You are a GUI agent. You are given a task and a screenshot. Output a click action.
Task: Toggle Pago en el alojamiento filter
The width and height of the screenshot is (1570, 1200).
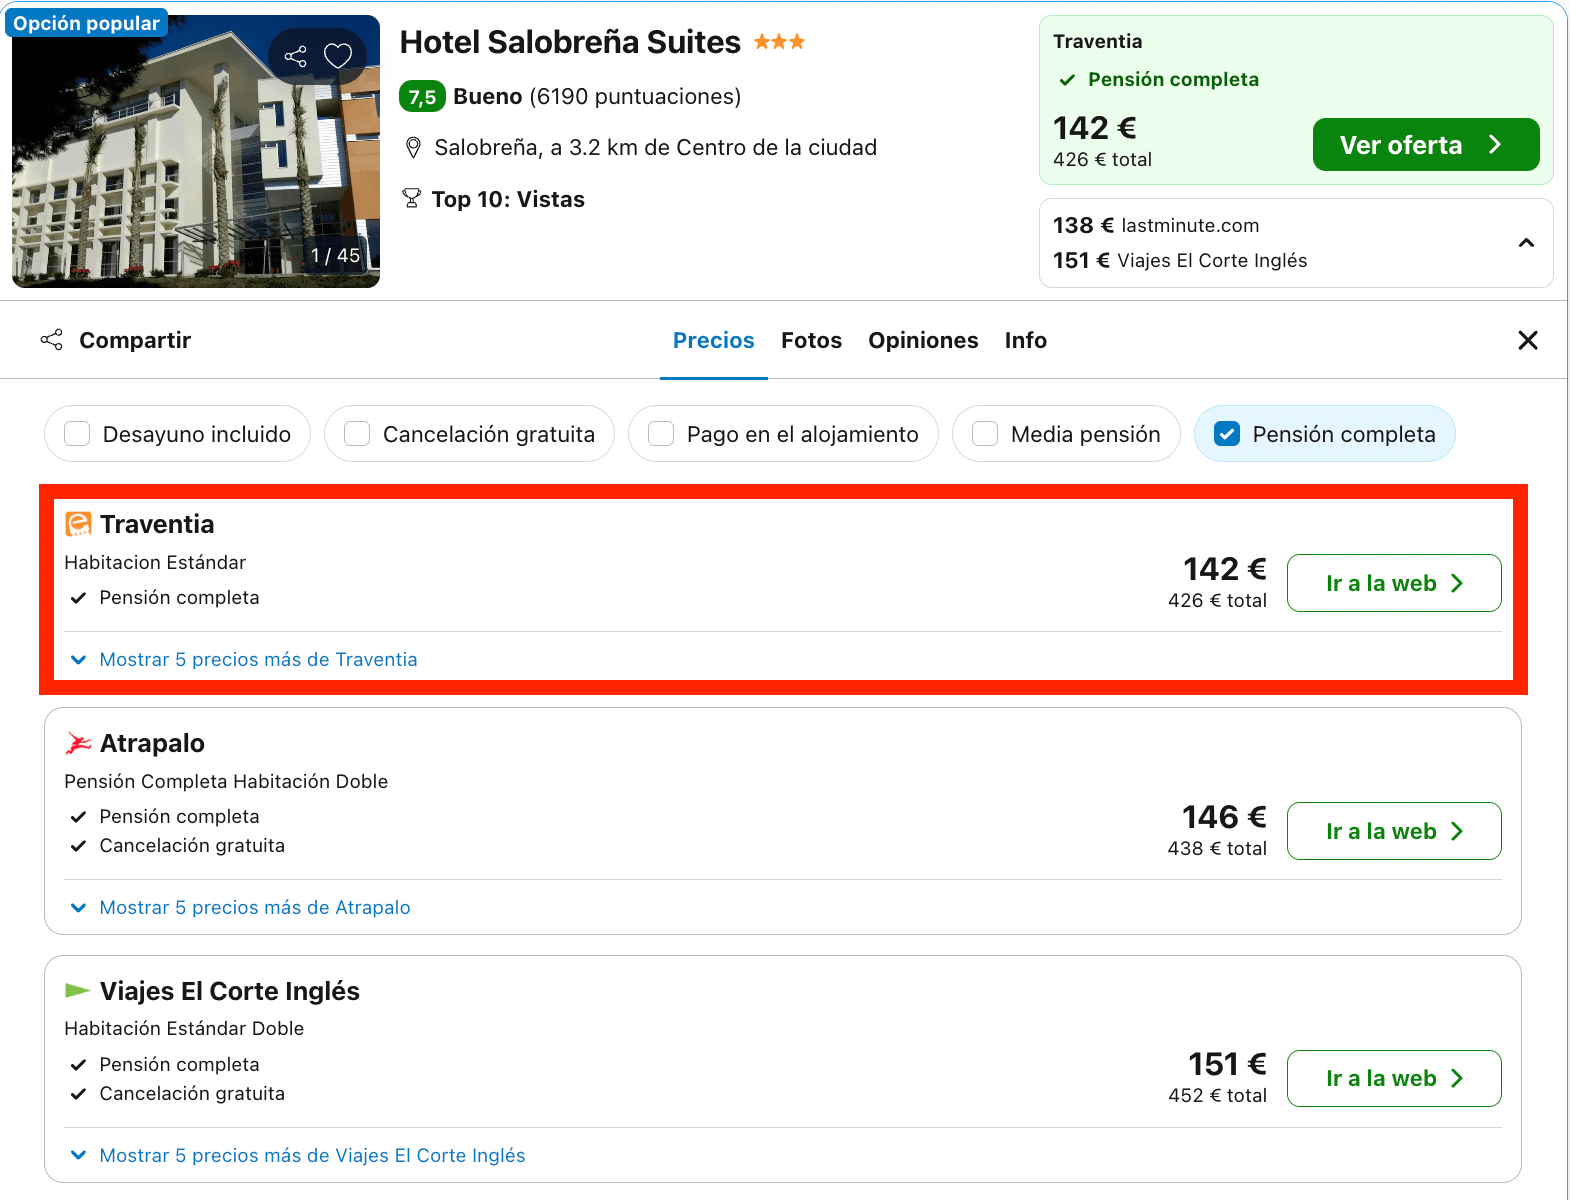click(x=783, y=434)
